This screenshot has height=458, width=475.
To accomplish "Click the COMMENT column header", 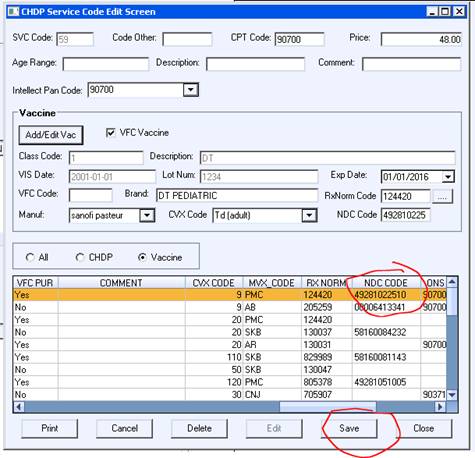I will [x=121, y=283].
